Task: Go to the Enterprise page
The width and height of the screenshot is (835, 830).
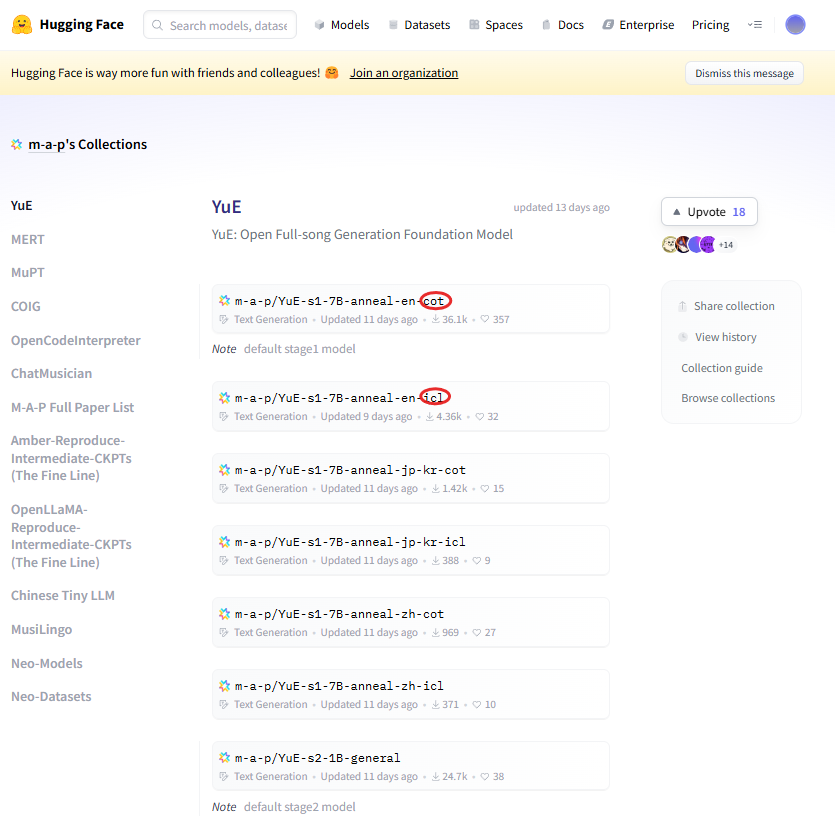Action: pos(638,25)
